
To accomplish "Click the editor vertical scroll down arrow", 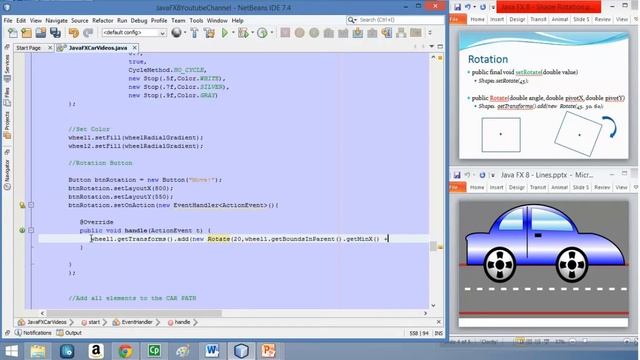I will coord(433,305).
